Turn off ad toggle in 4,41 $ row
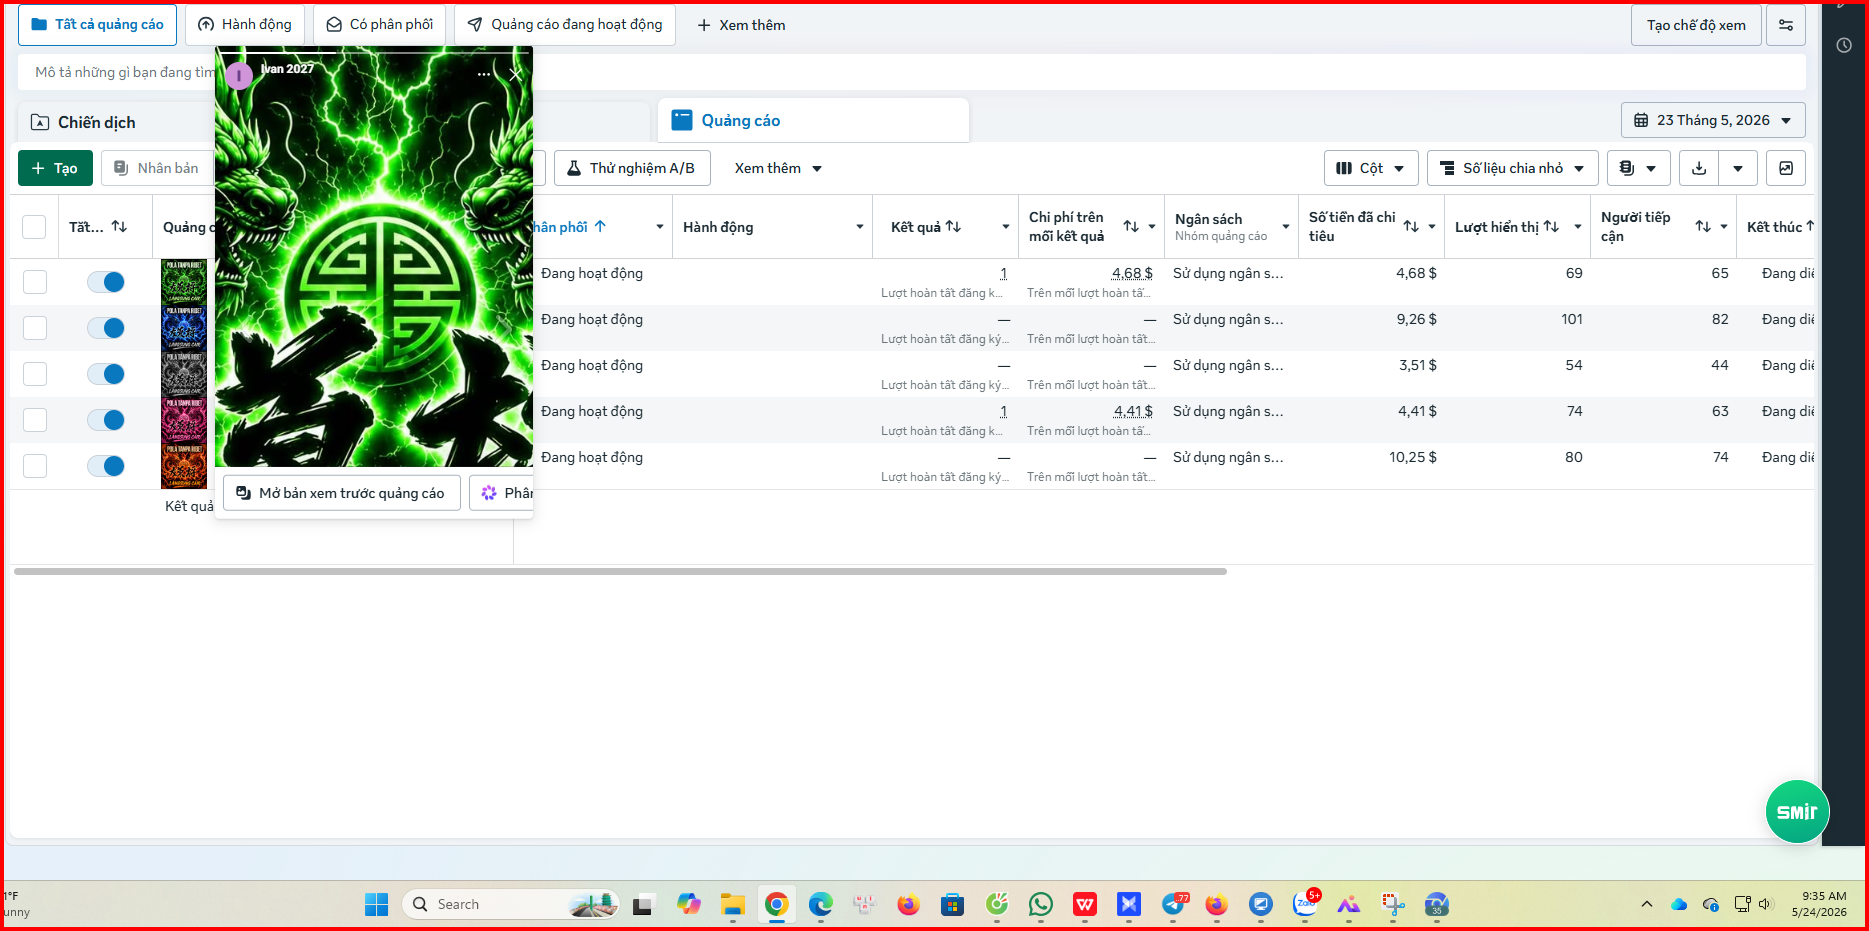The width and height of the screenshot is (1869, 931). click(x=106, y=420)
